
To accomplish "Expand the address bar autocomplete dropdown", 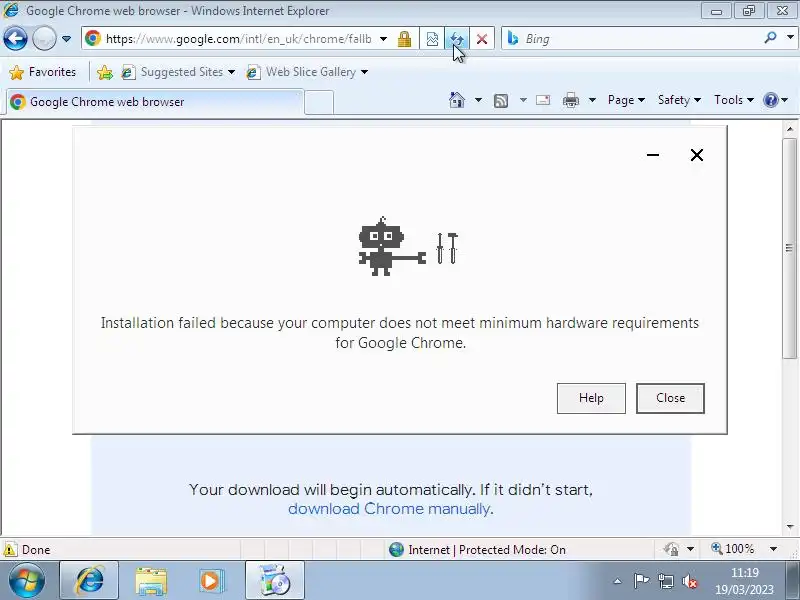I will 384,39.
